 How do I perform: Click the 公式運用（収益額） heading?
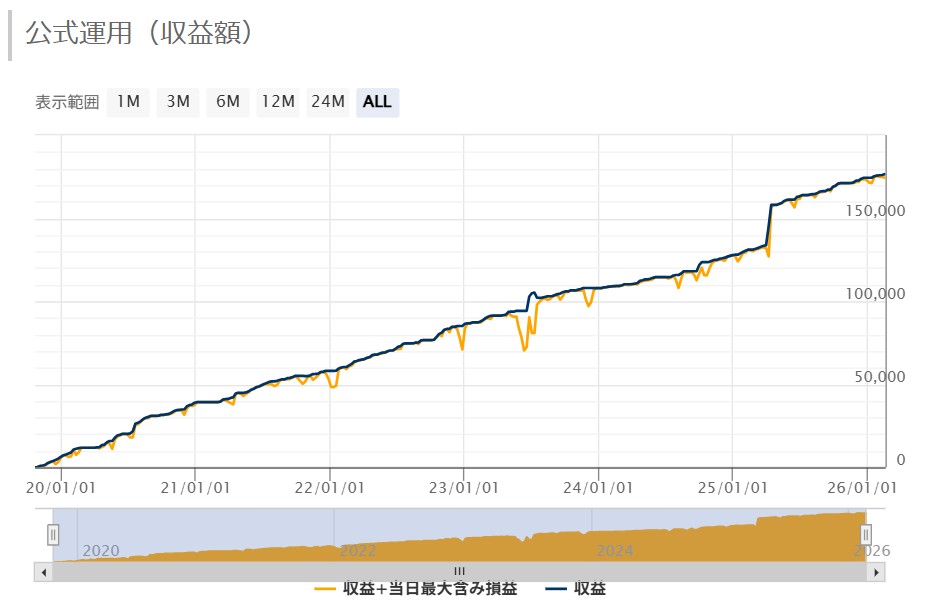[139, 32]
